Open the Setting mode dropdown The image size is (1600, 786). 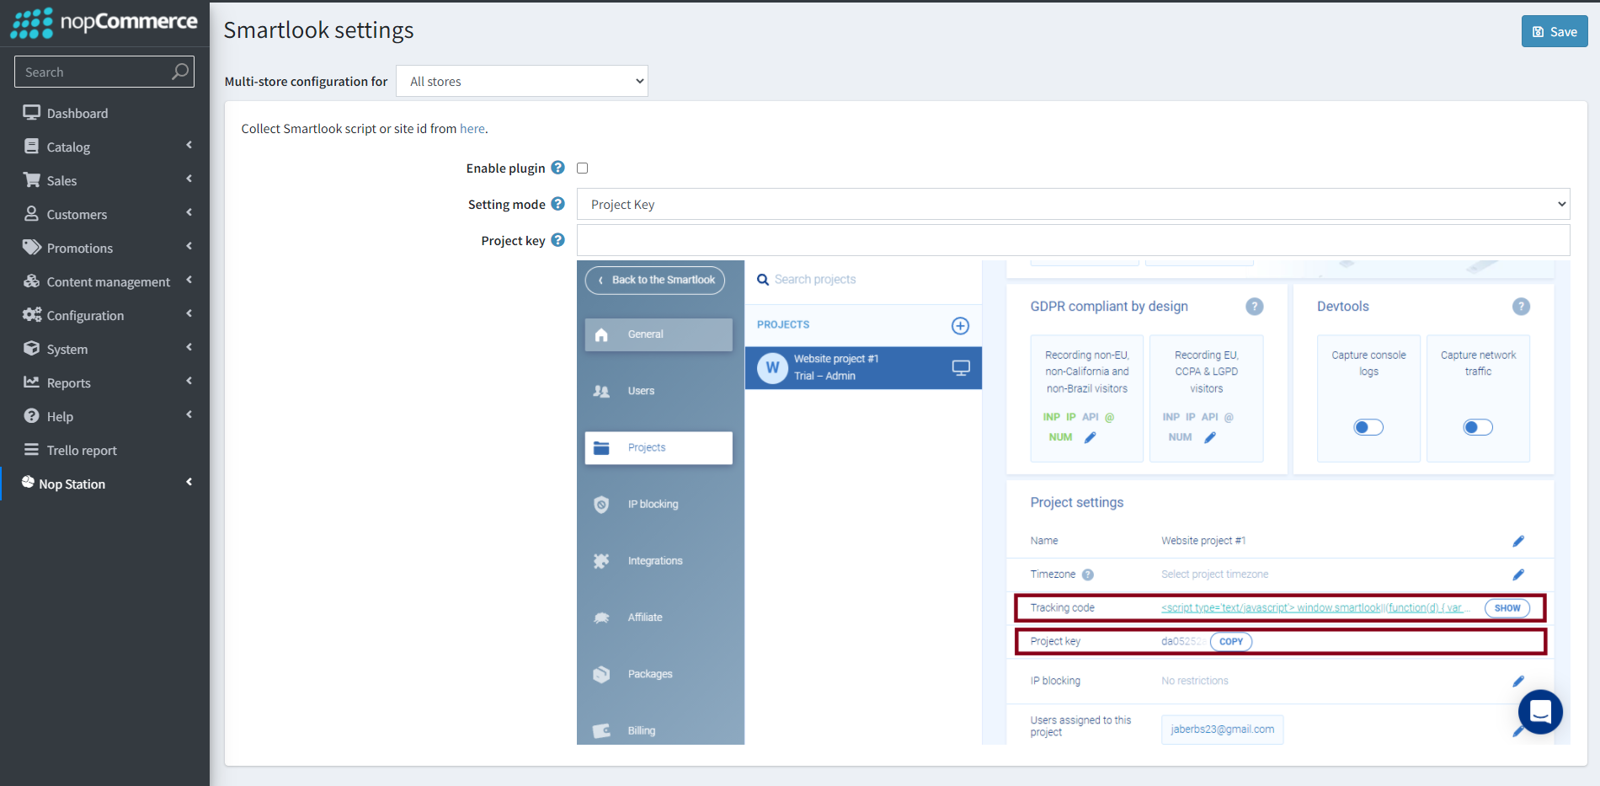coord(1073,204)
